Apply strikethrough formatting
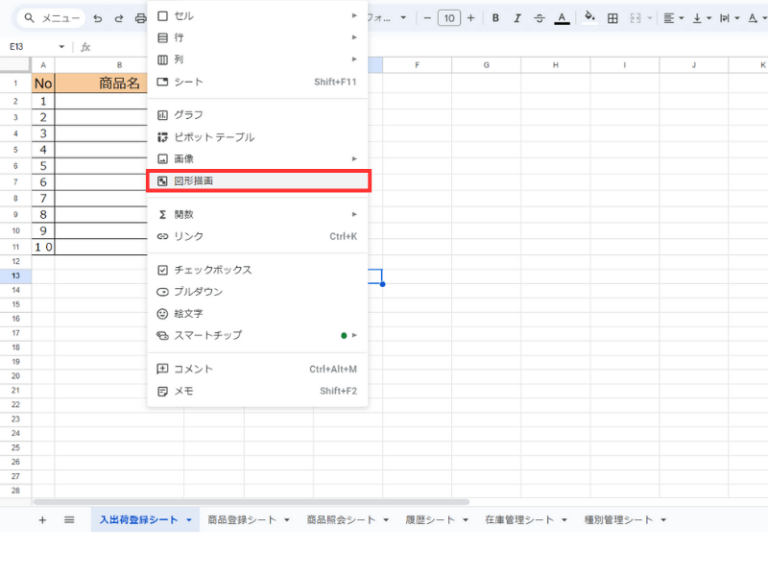 540,18
